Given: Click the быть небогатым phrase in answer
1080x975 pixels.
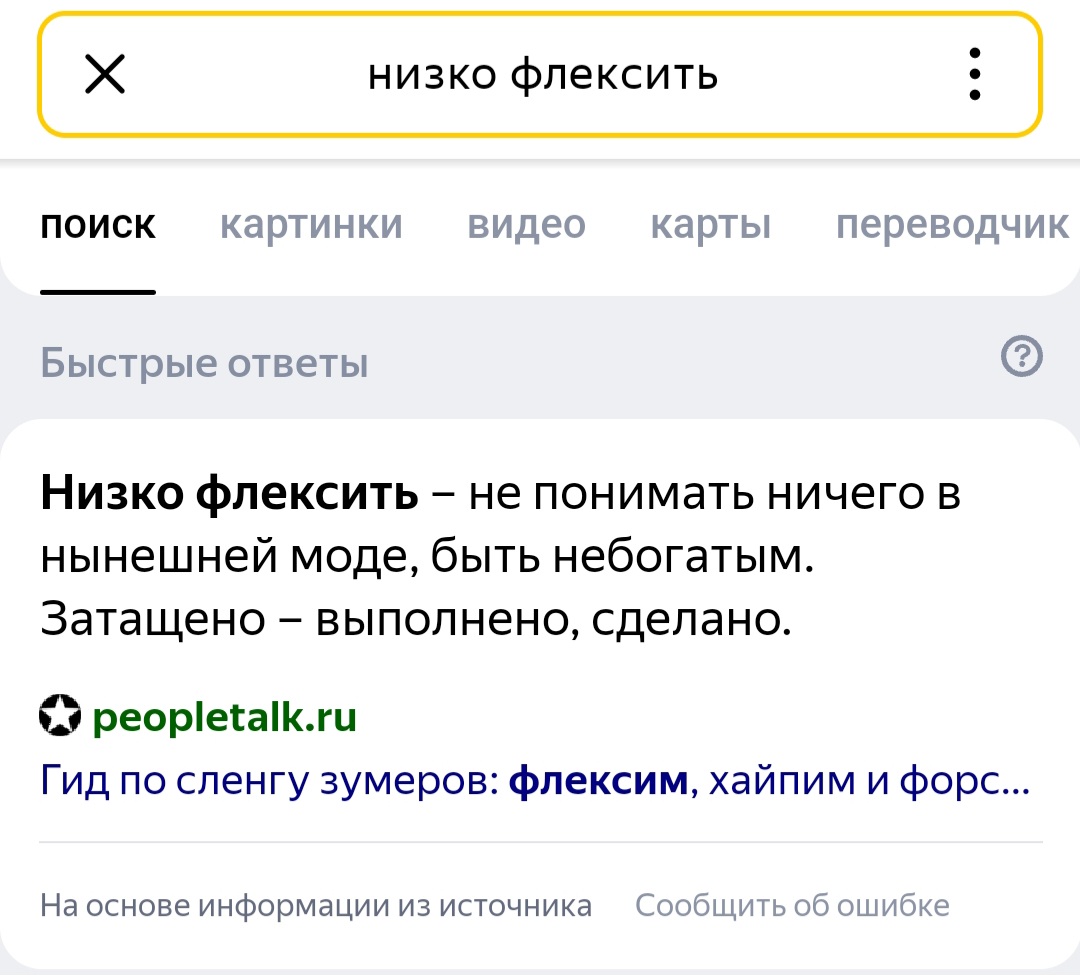Looking at the screenshot, I should point(623,556).
